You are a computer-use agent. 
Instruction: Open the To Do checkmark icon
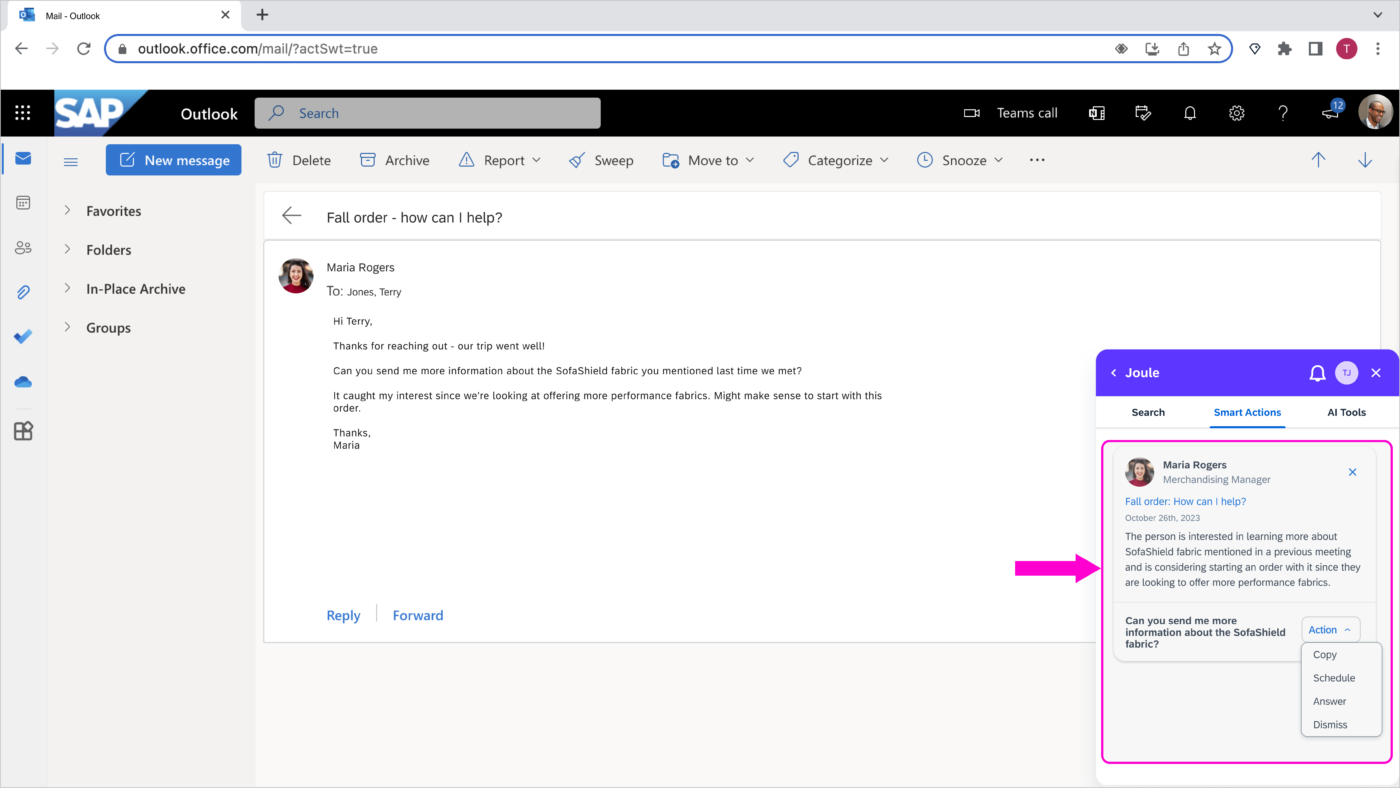23,337
